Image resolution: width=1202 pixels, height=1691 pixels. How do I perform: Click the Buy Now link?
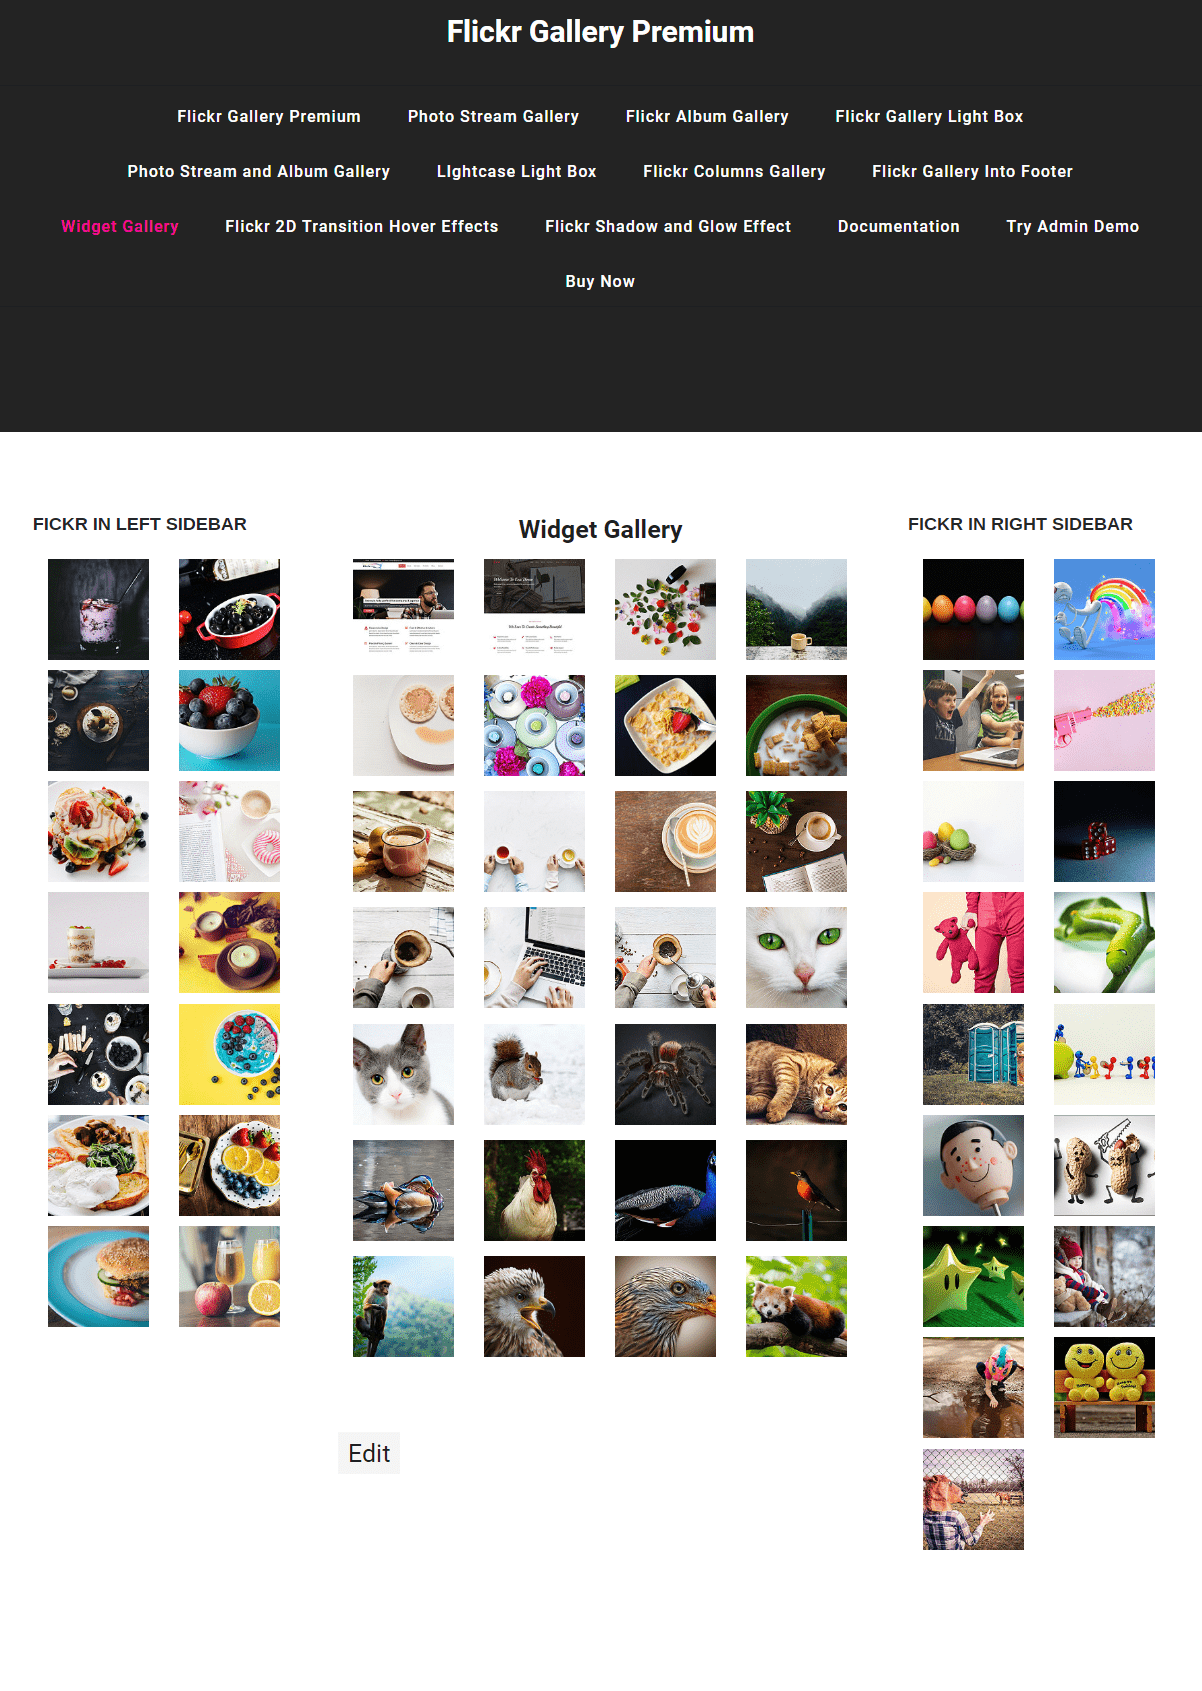[600, 281]
